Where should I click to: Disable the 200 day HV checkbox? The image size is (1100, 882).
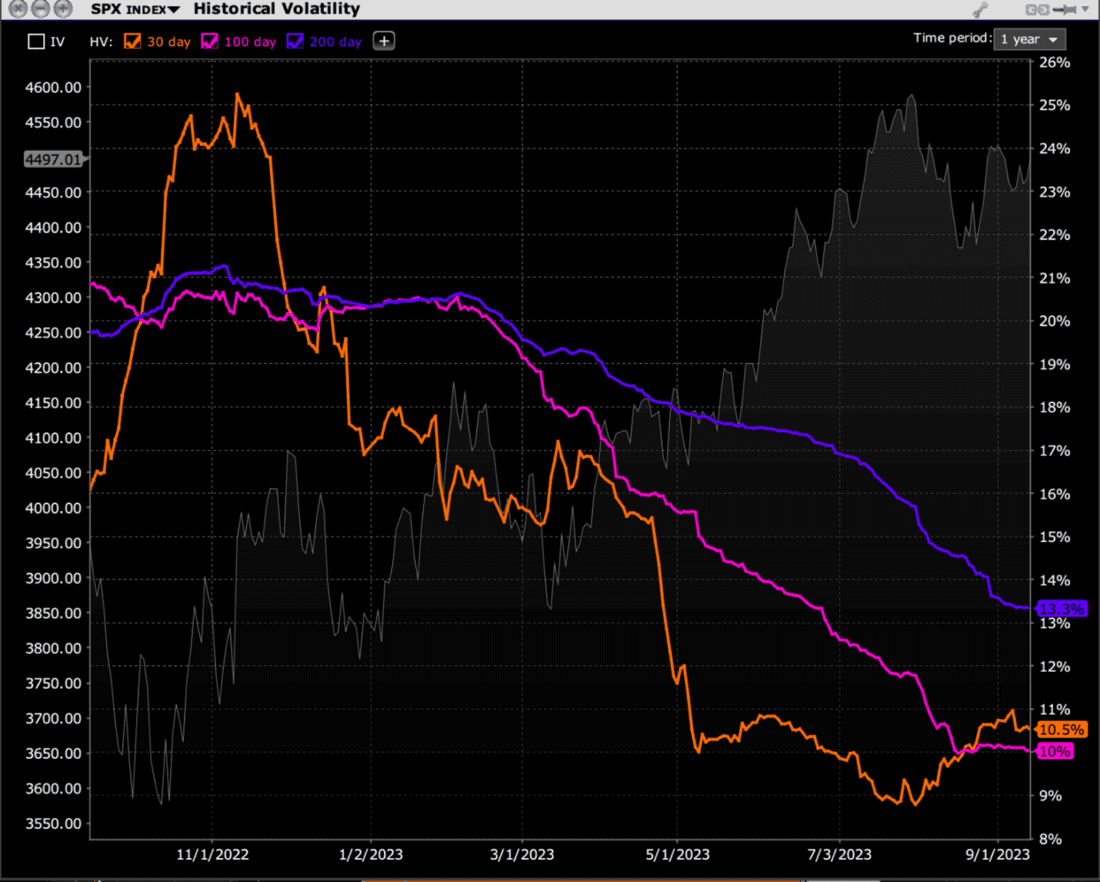(x=295, y=42)
